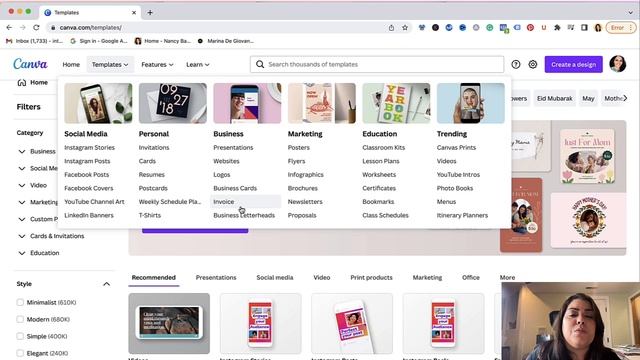The height and width of the screenshot is (360, 640).
Task: Open the settings gear icon
Action: [x=533, y=64]
